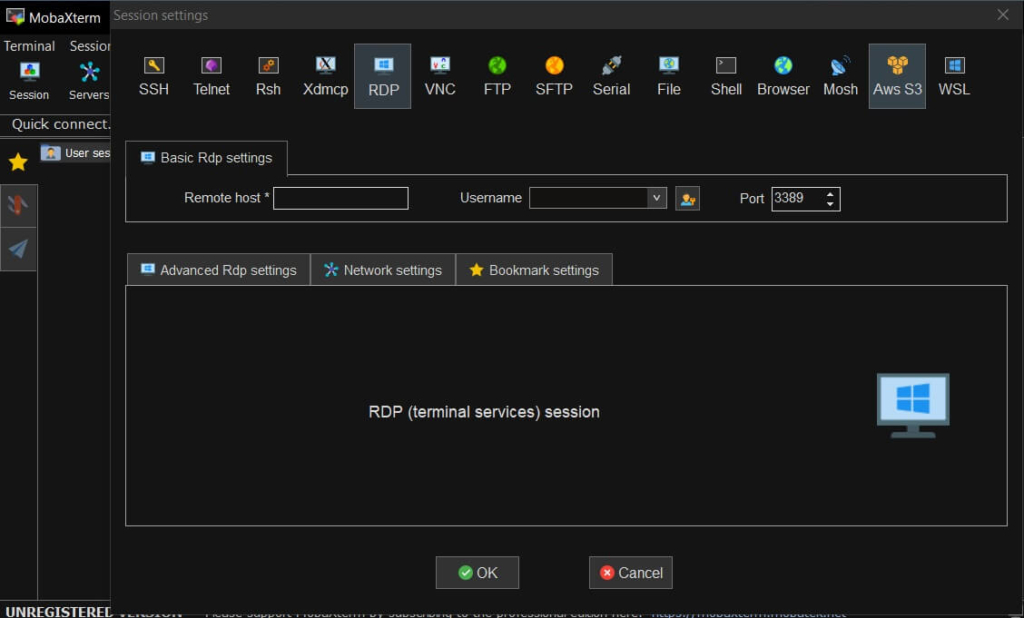This screenshot has width=1024, height=618.
Task: Select the SSH session type
Action: 153,76
